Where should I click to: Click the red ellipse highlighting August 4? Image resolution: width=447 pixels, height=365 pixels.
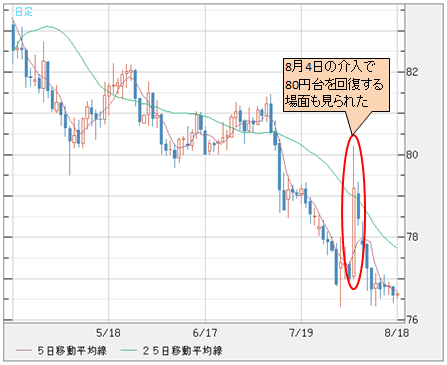pos(353,212)
